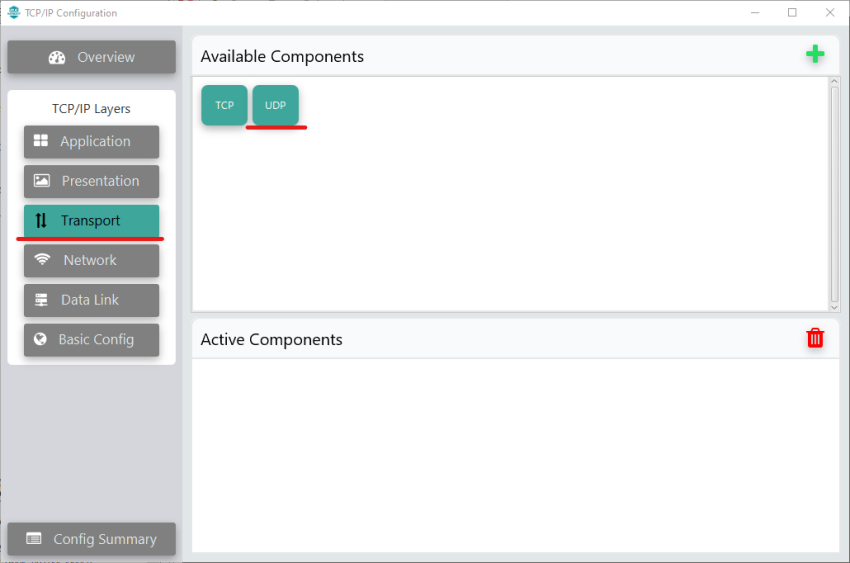Open the Network layer section

click(x=90, y=260)
